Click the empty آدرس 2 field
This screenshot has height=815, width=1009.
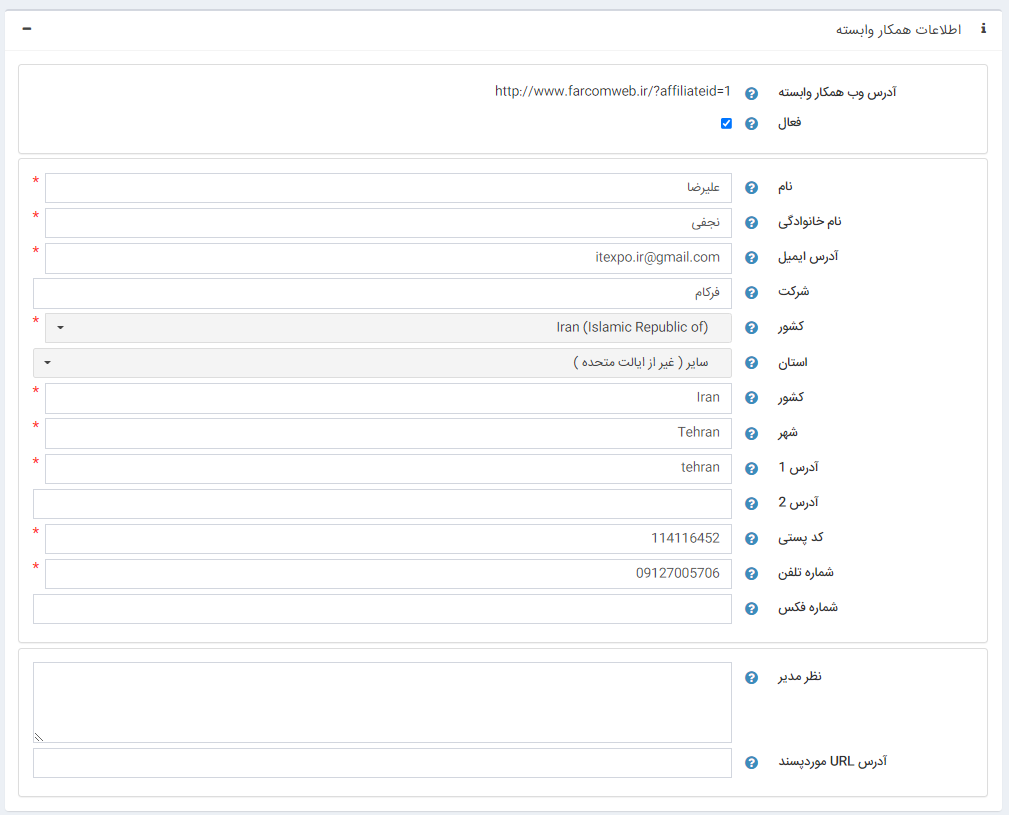pos(382,504)
